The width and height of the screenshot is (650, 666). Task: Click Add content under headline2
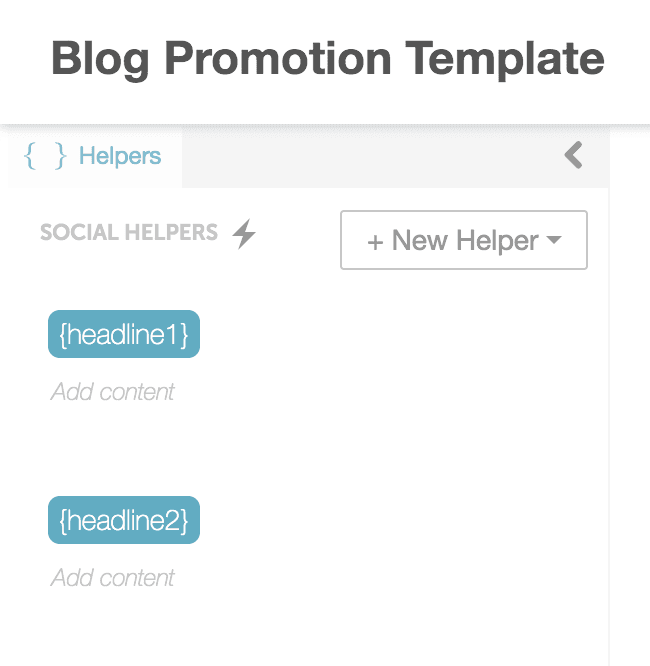click(112, 578)
